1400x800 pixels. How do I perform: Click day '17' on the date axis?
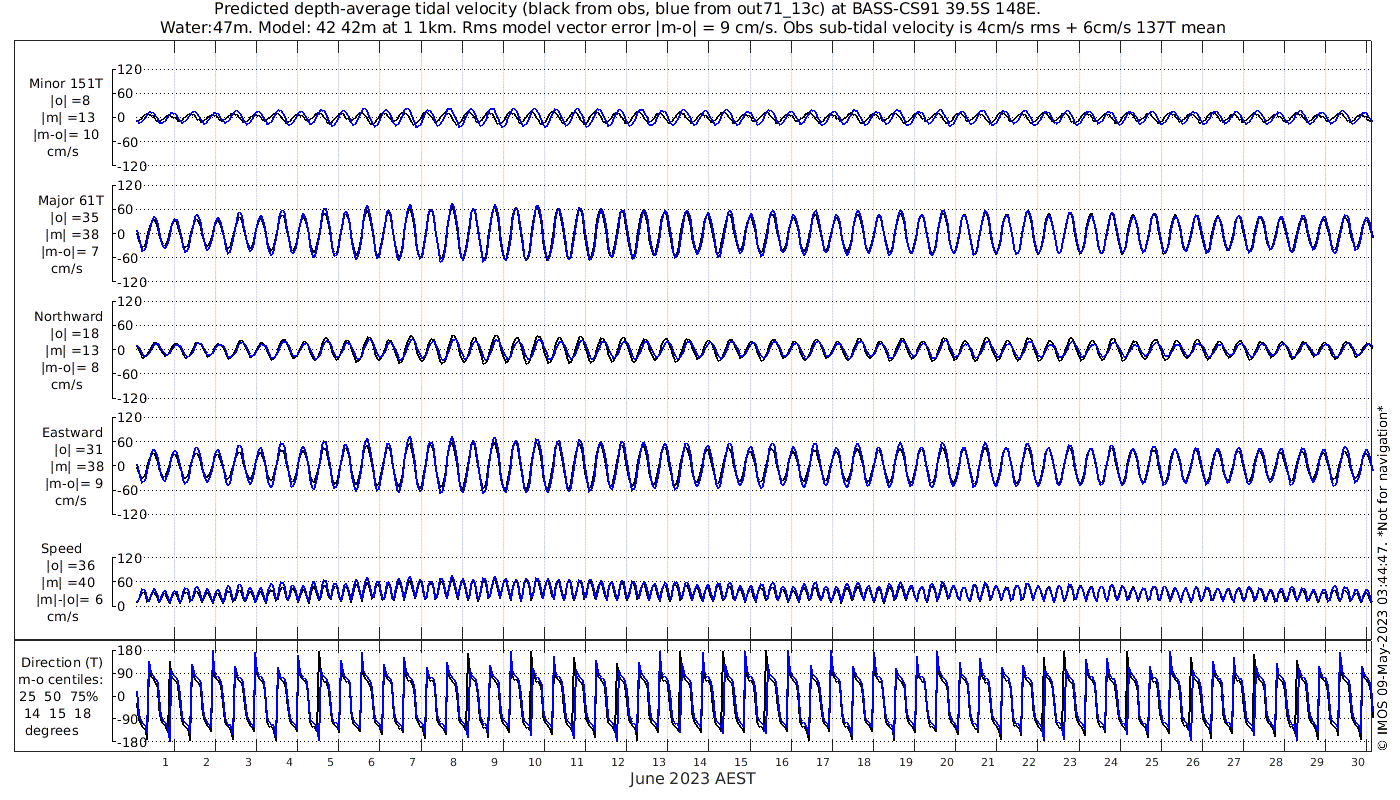click(823, 762)
